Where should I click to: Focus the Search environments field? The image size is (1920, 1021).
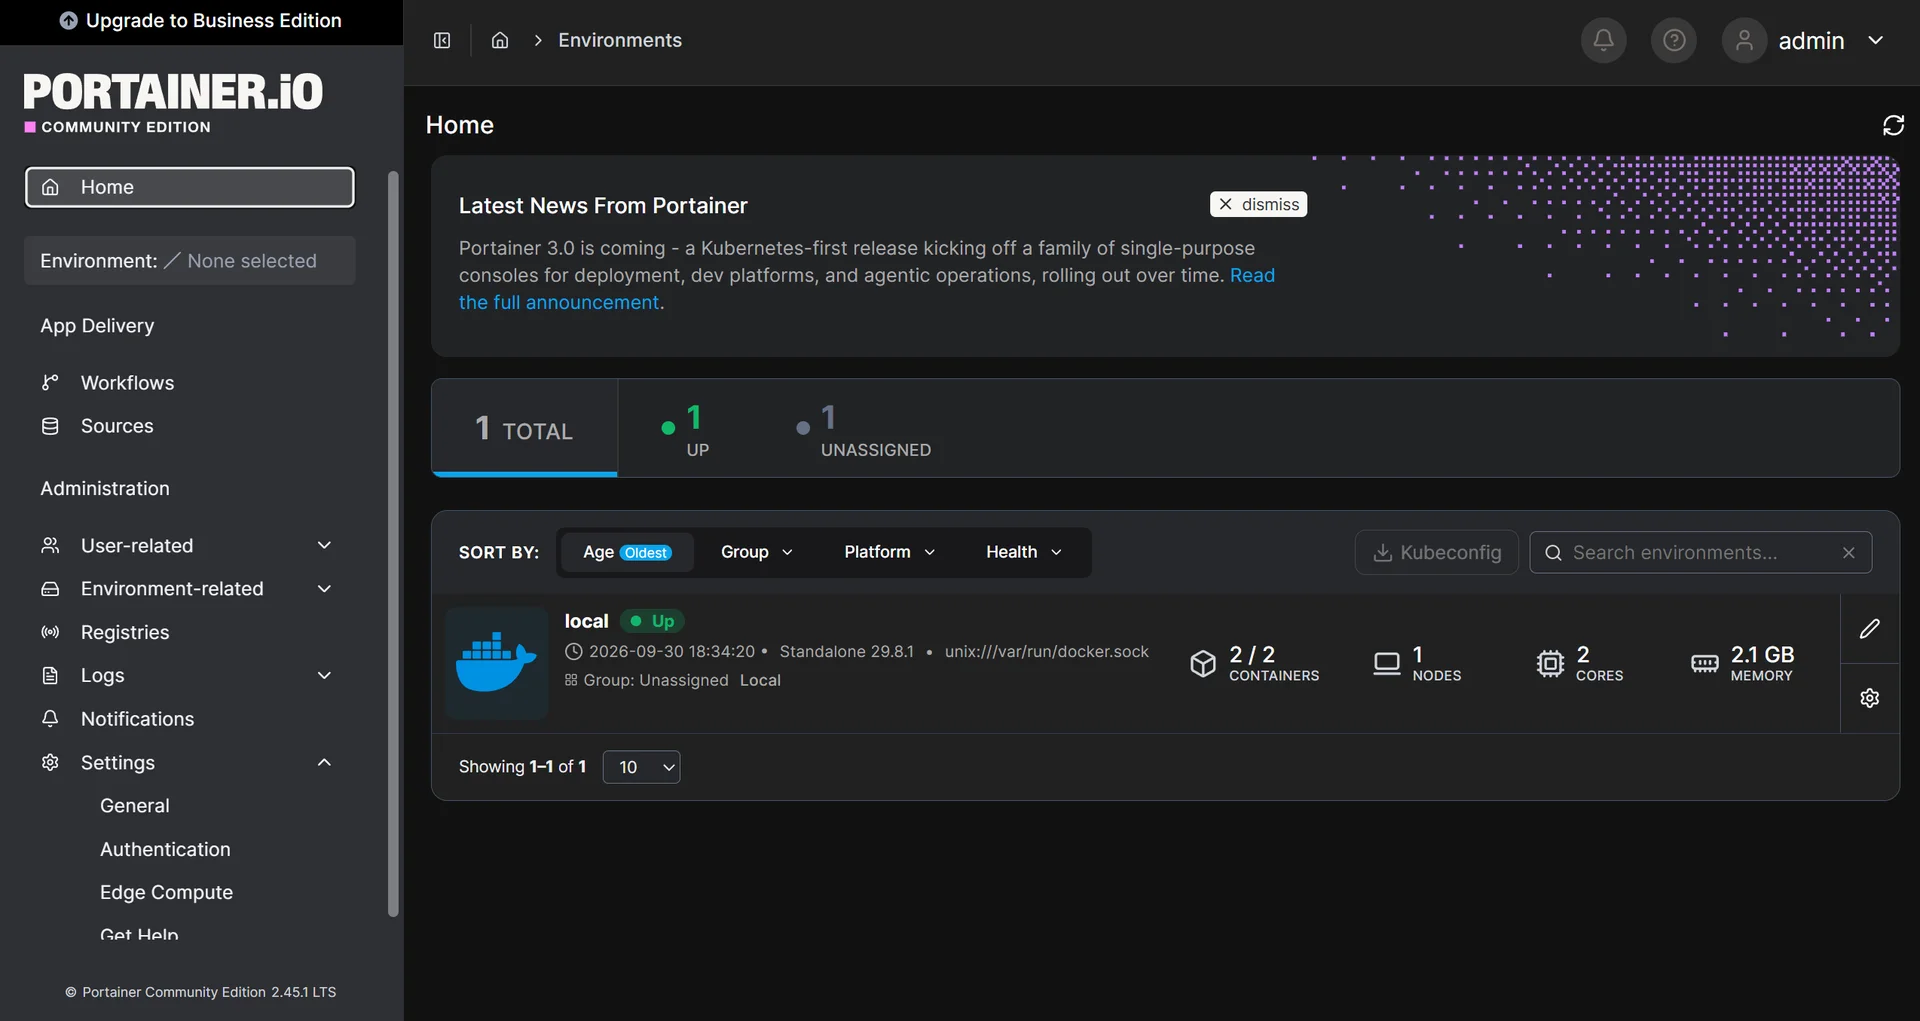[x=1700, y=552]
